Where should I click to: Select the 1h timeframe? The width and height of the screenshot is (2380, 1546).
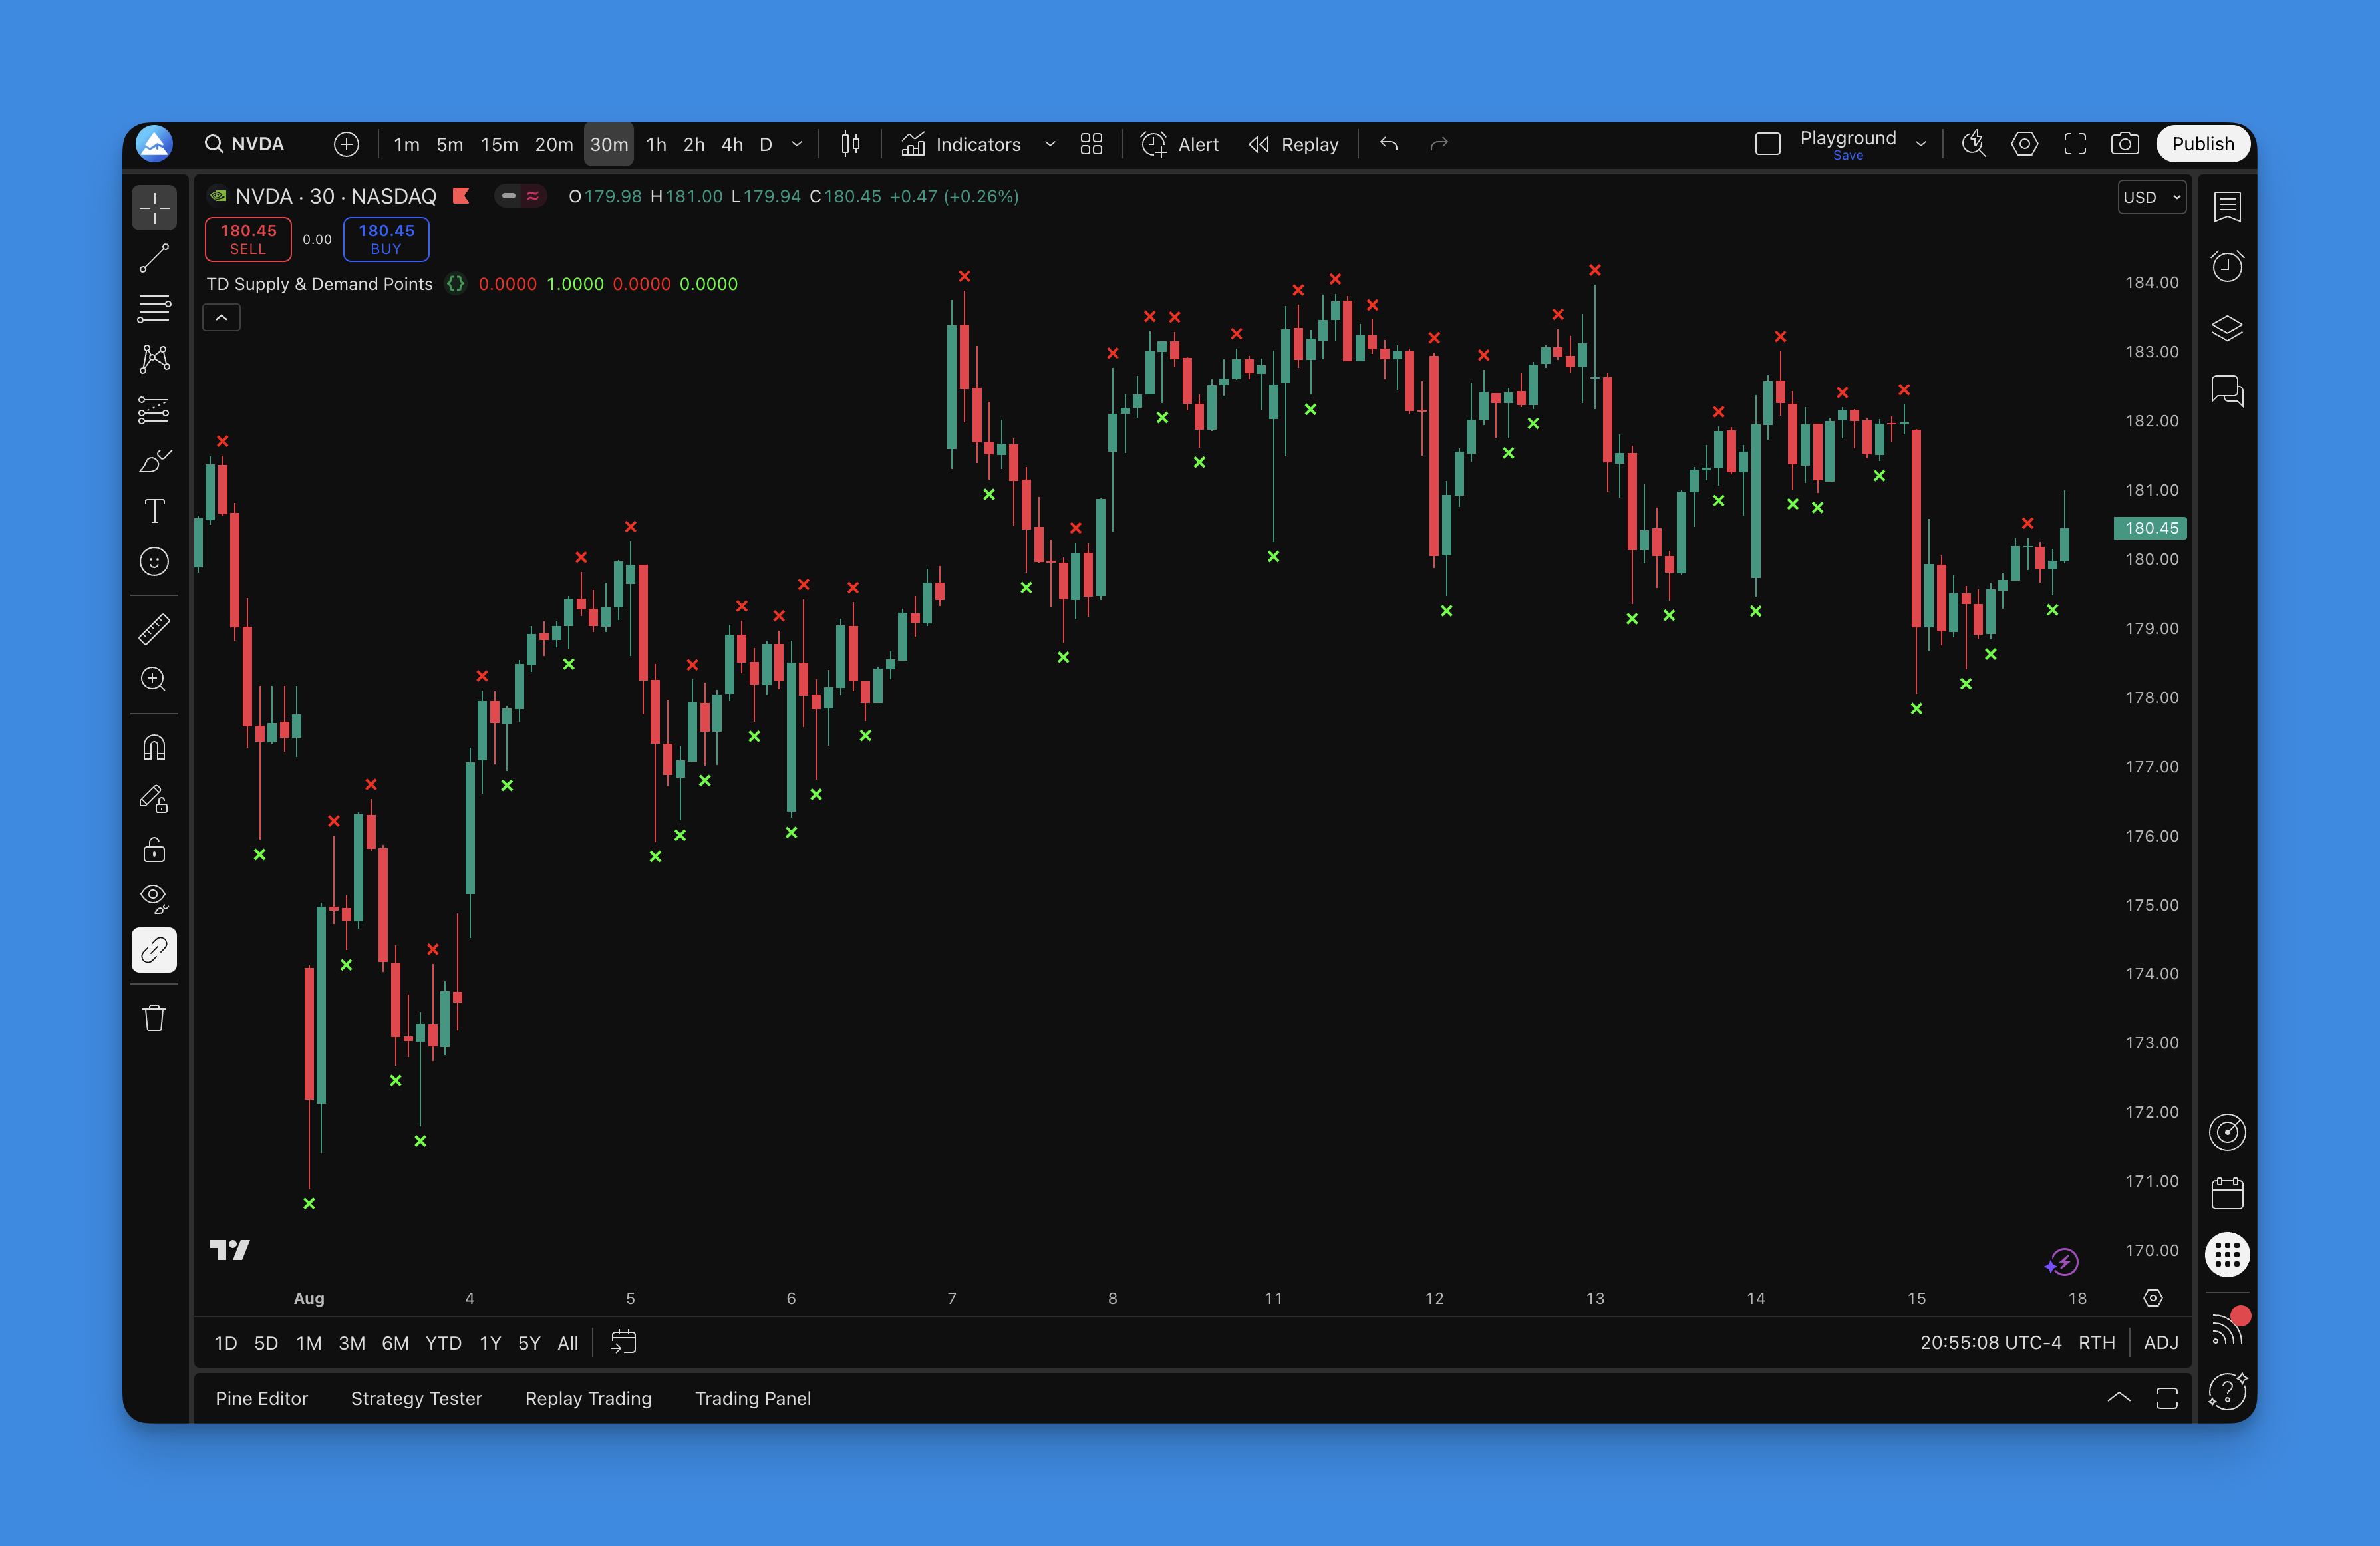[x=656, y=144]
